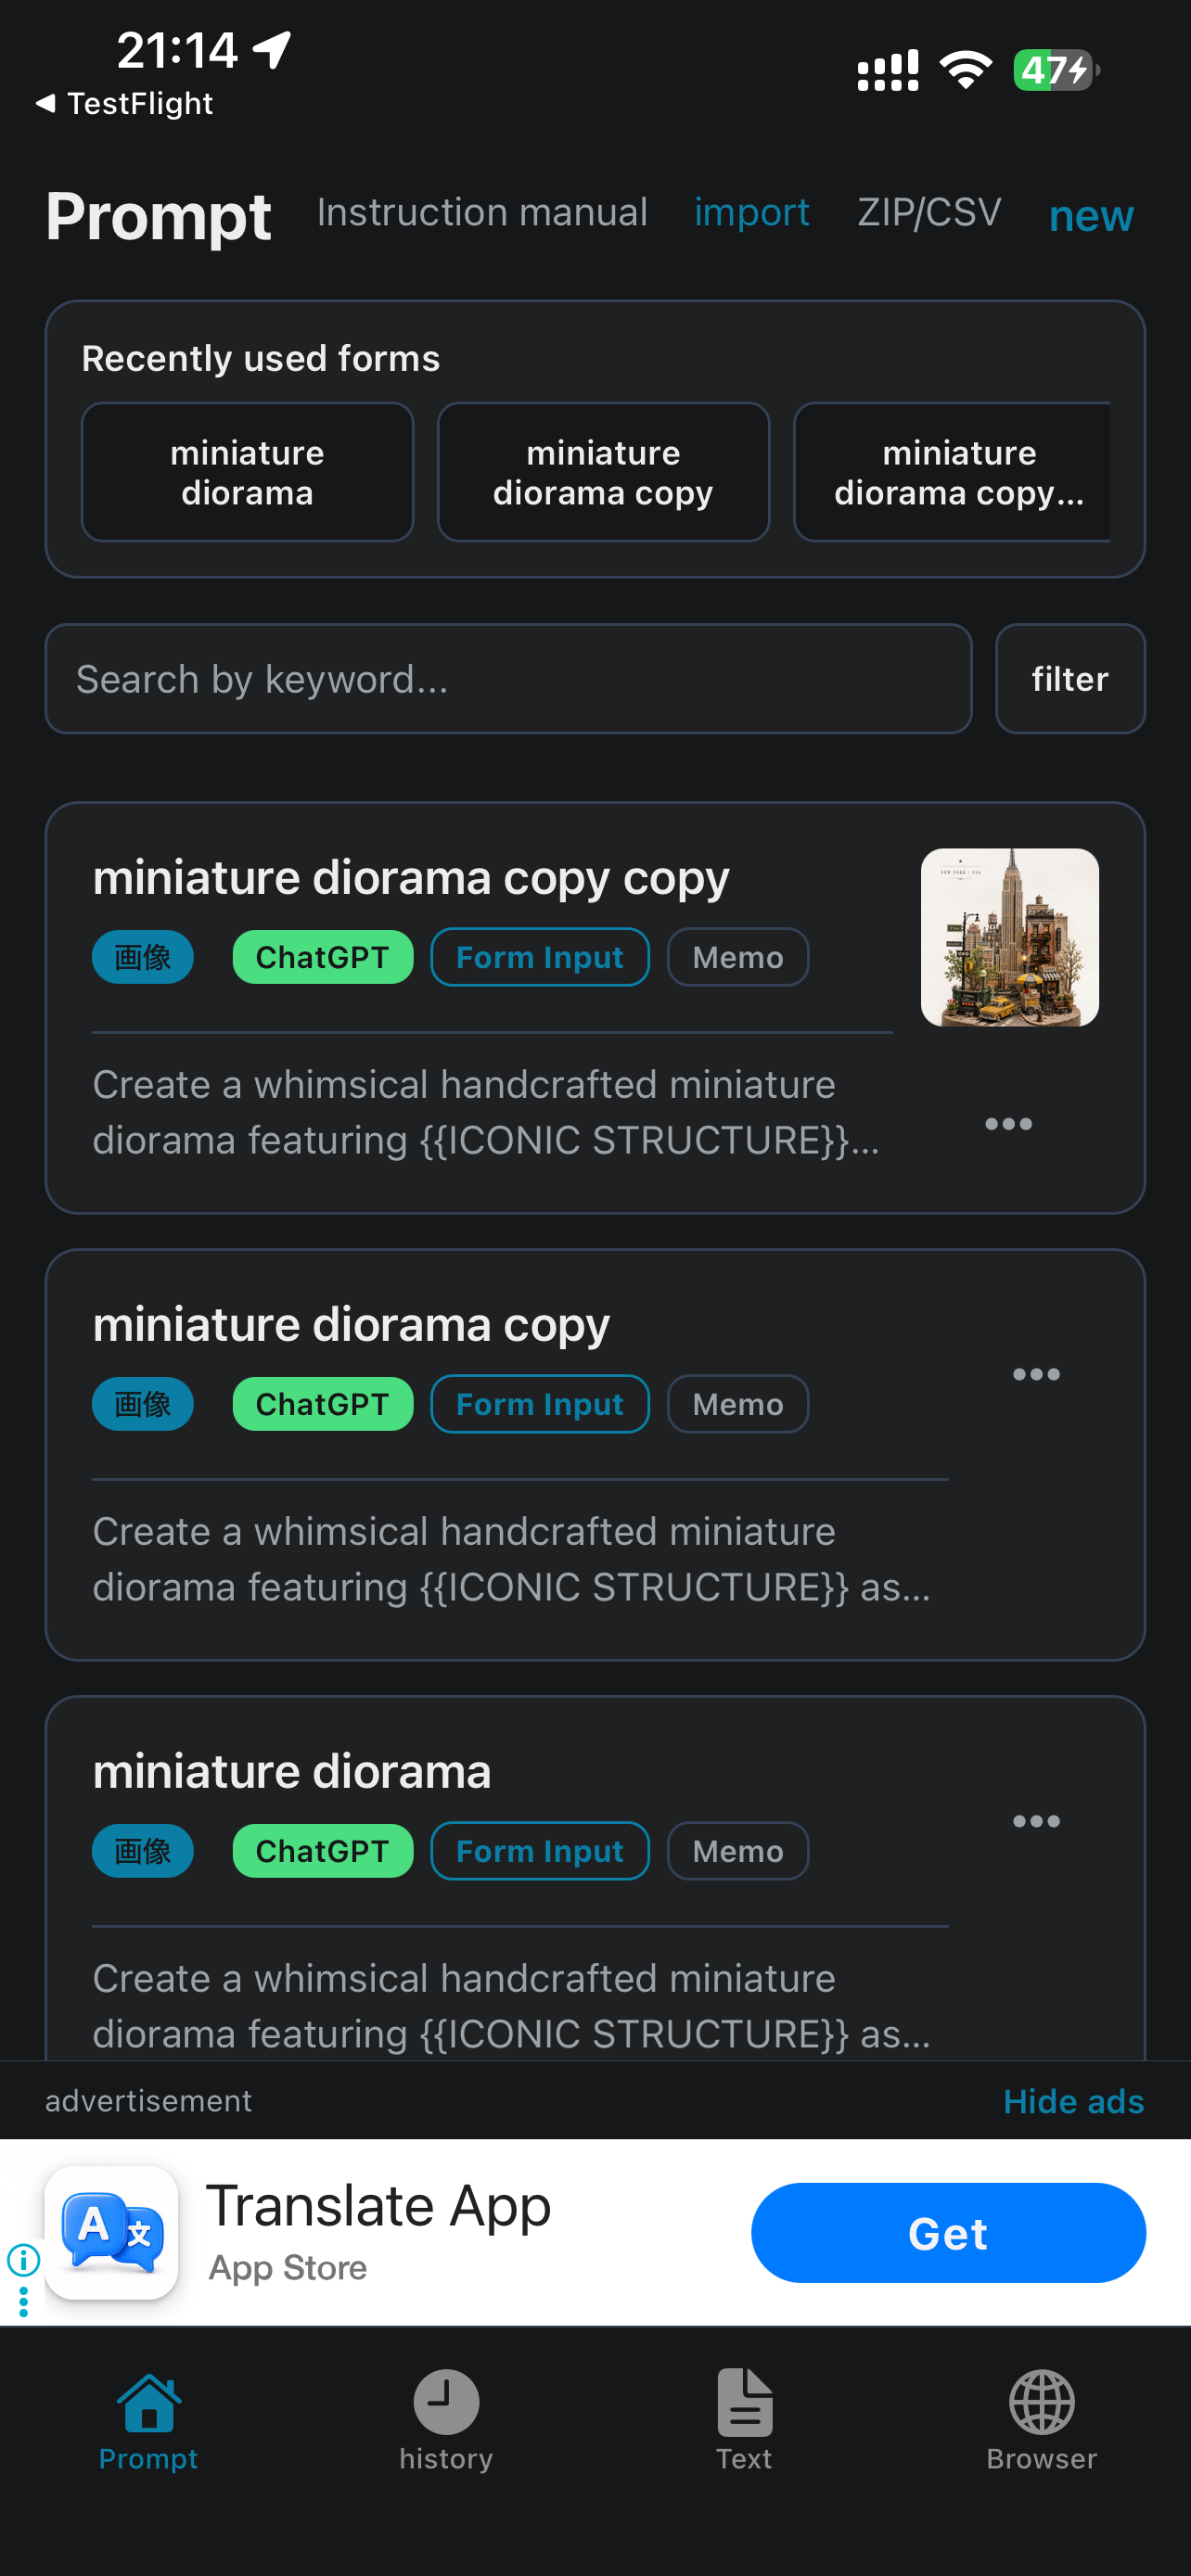The width and height of the screenshot is (1191, 2576).
Task: Tap the Translate App ad icon
Action: click(111, 2232)
